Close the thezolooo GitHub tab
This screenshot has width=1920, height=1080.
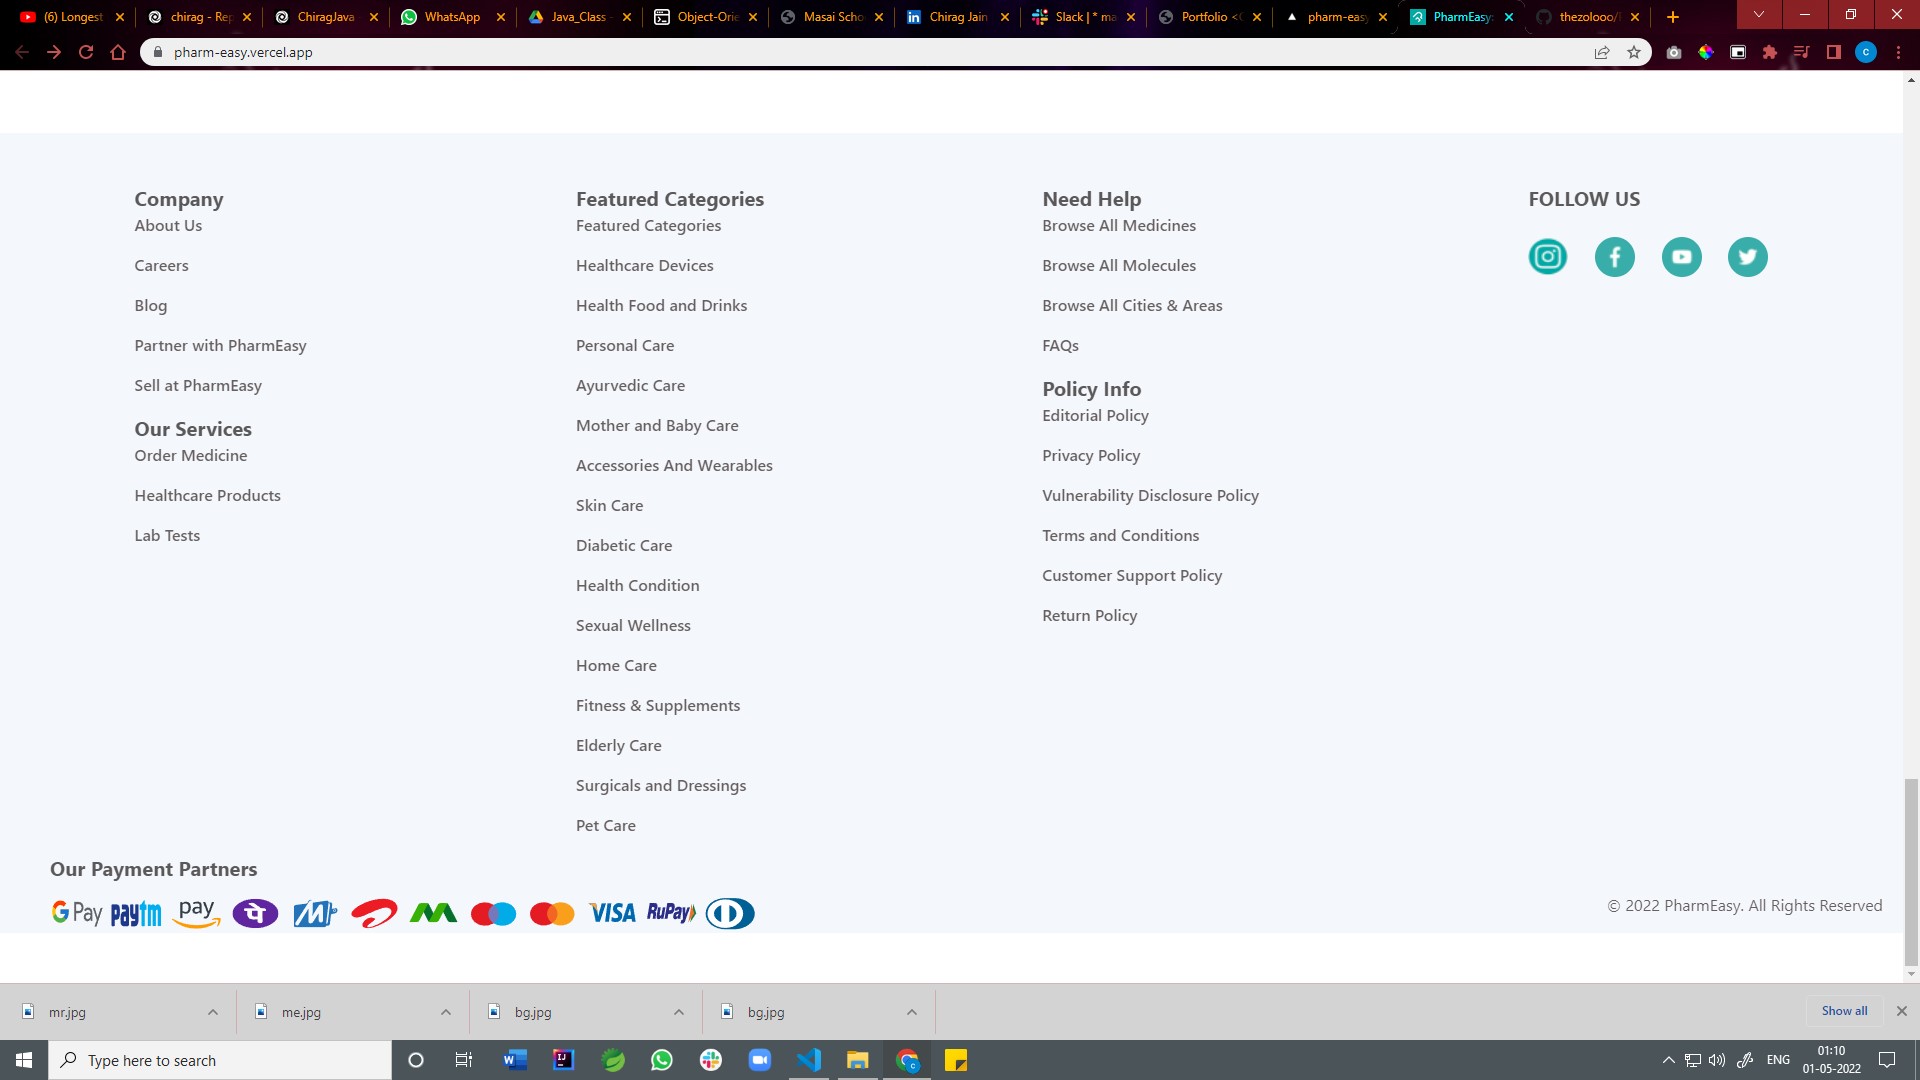click(x=1635, y=17)
